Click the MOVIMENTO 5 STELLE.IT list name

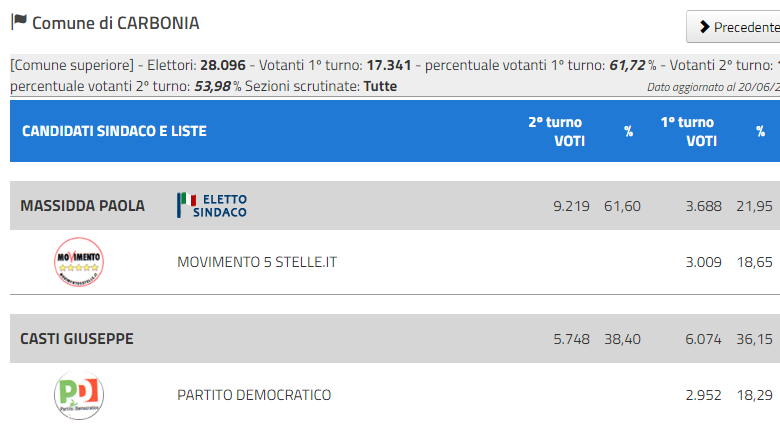pos(257,262)
